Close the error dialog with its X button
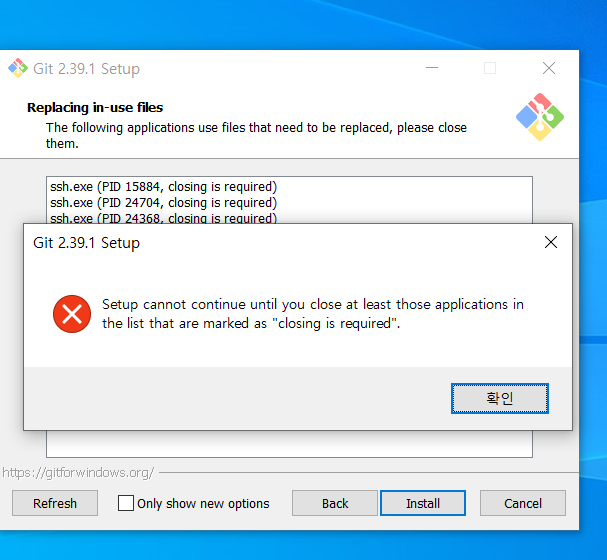 coord(550,242)
